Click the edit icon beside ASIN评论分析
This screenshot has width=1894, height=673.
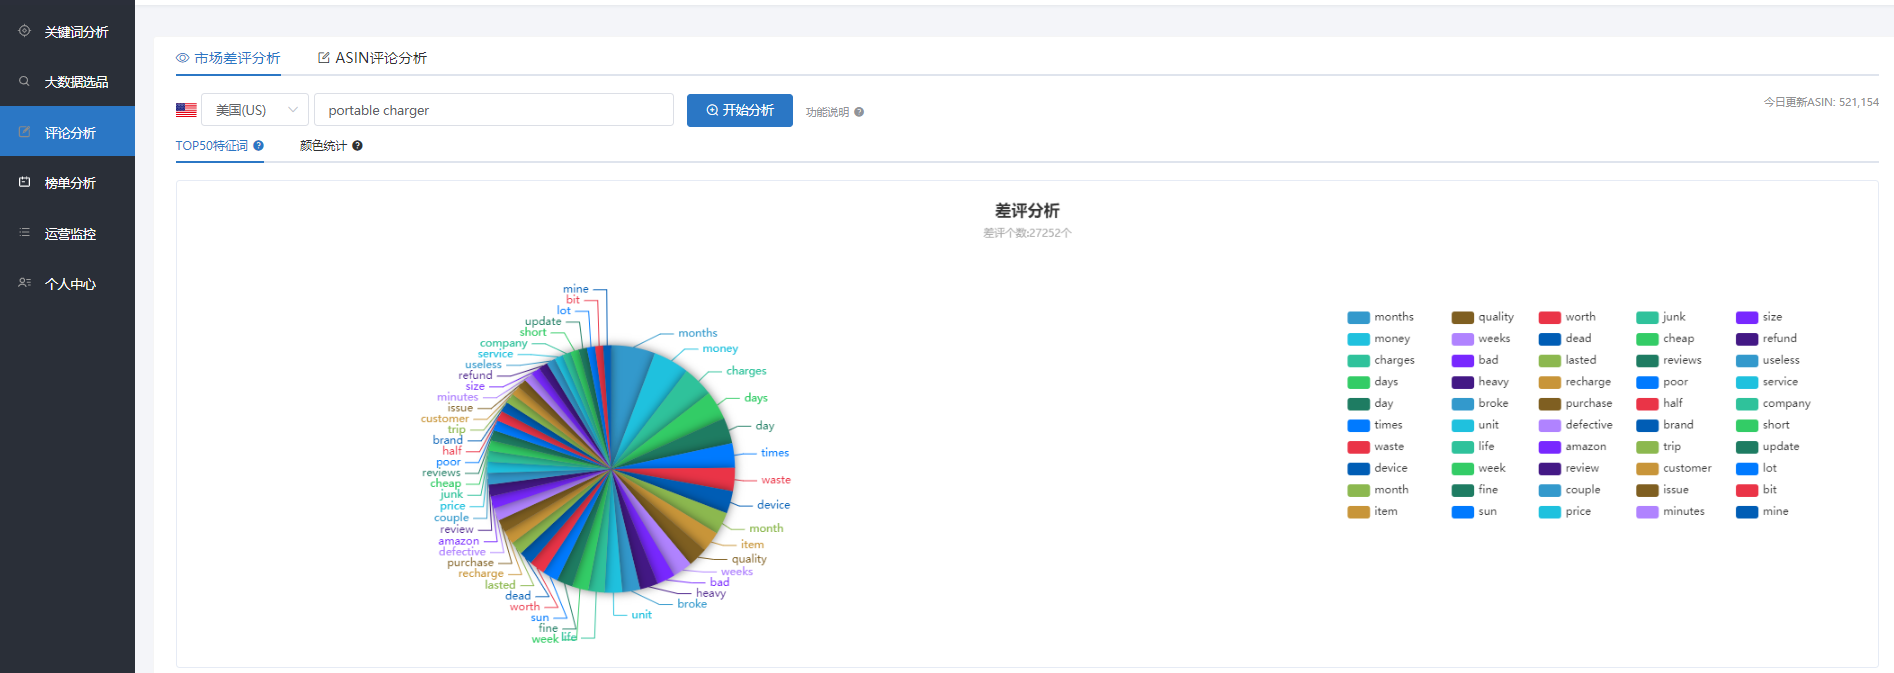coord(324,58)
